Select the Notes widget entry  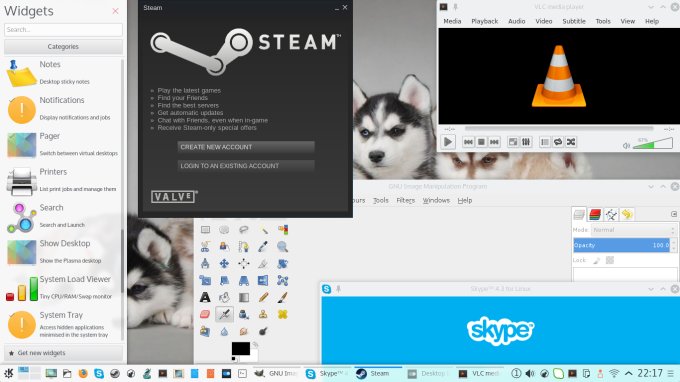click(x=63, y=72)
